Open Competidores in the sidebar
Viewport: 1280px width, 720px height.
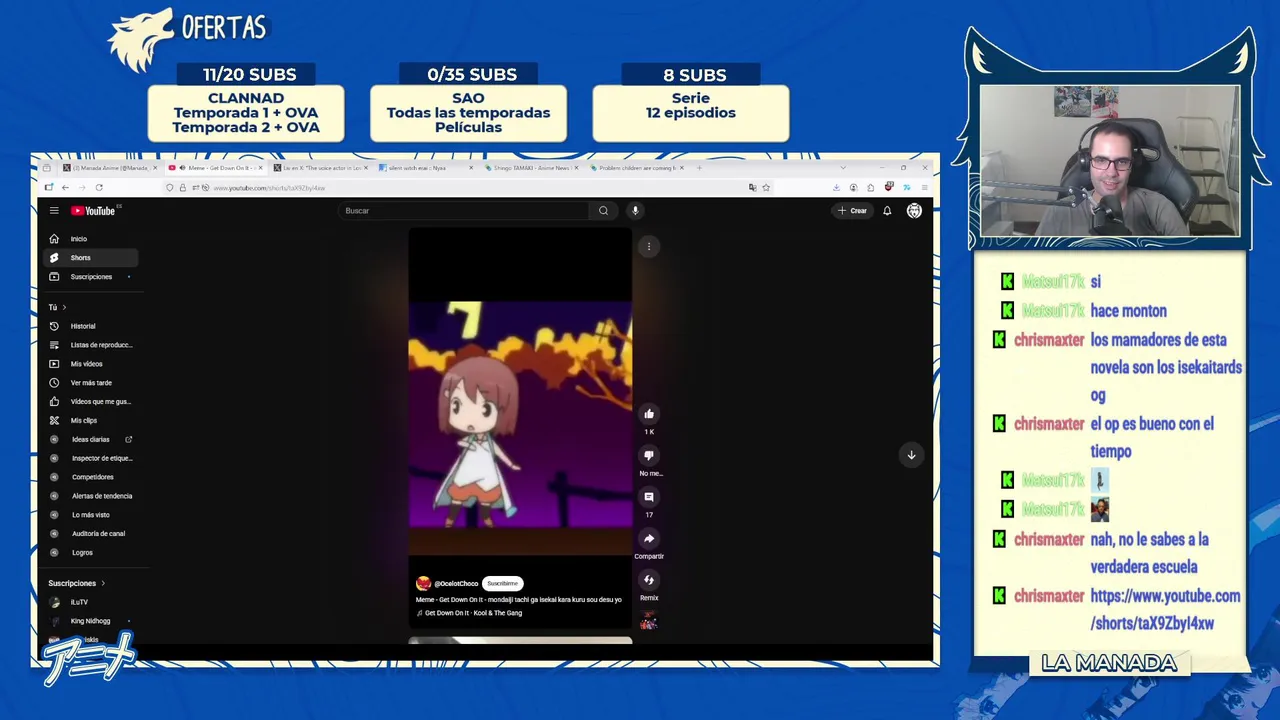(x=93, y=477)
